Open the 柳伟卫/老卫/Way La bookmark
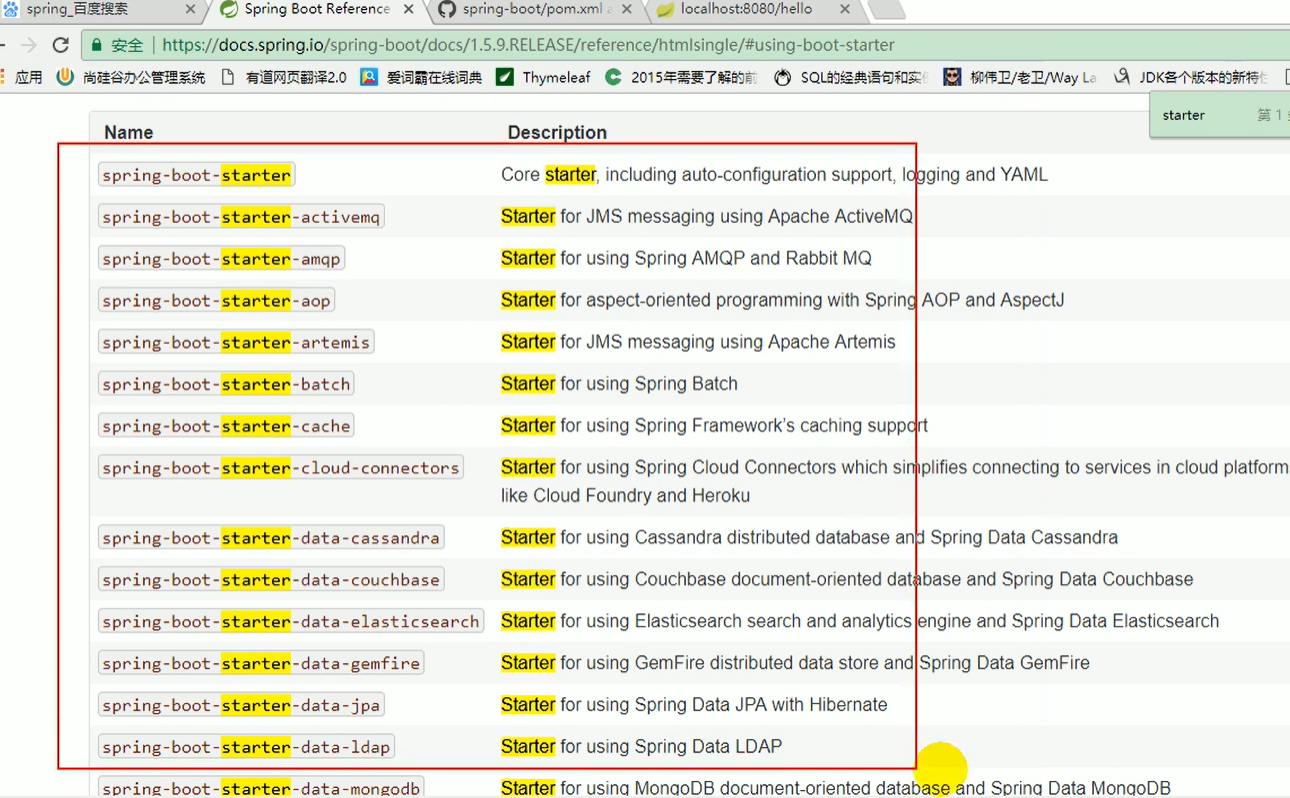 pyautogui.click(x=1020, y=77)
